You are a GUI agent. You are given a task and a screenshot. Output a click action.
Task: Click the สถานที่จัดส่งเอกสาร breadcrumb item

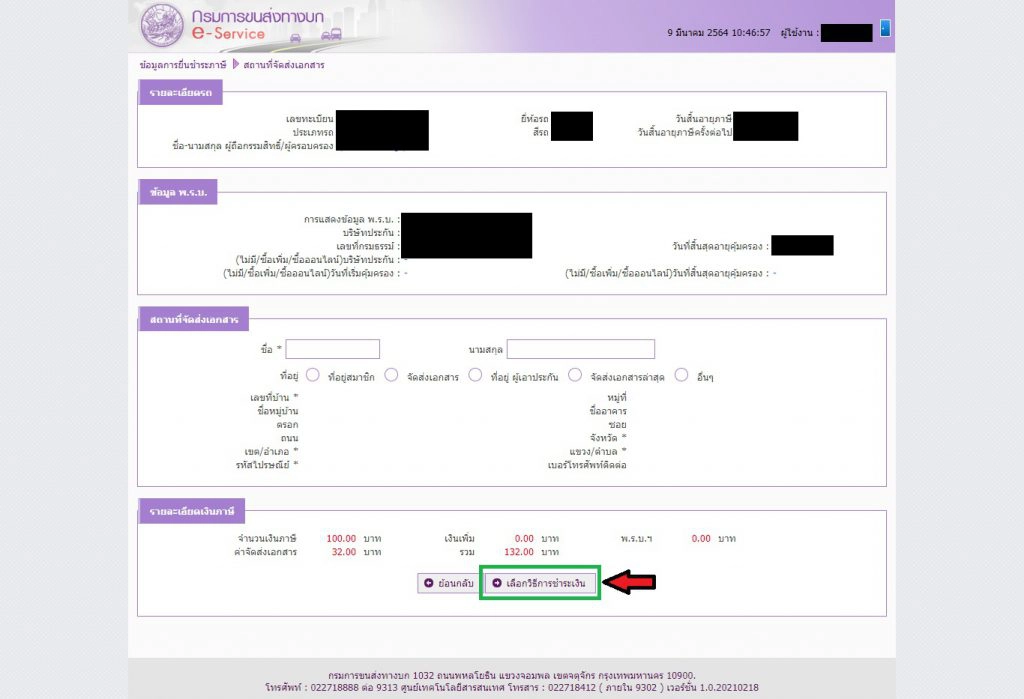coord(283,65)
